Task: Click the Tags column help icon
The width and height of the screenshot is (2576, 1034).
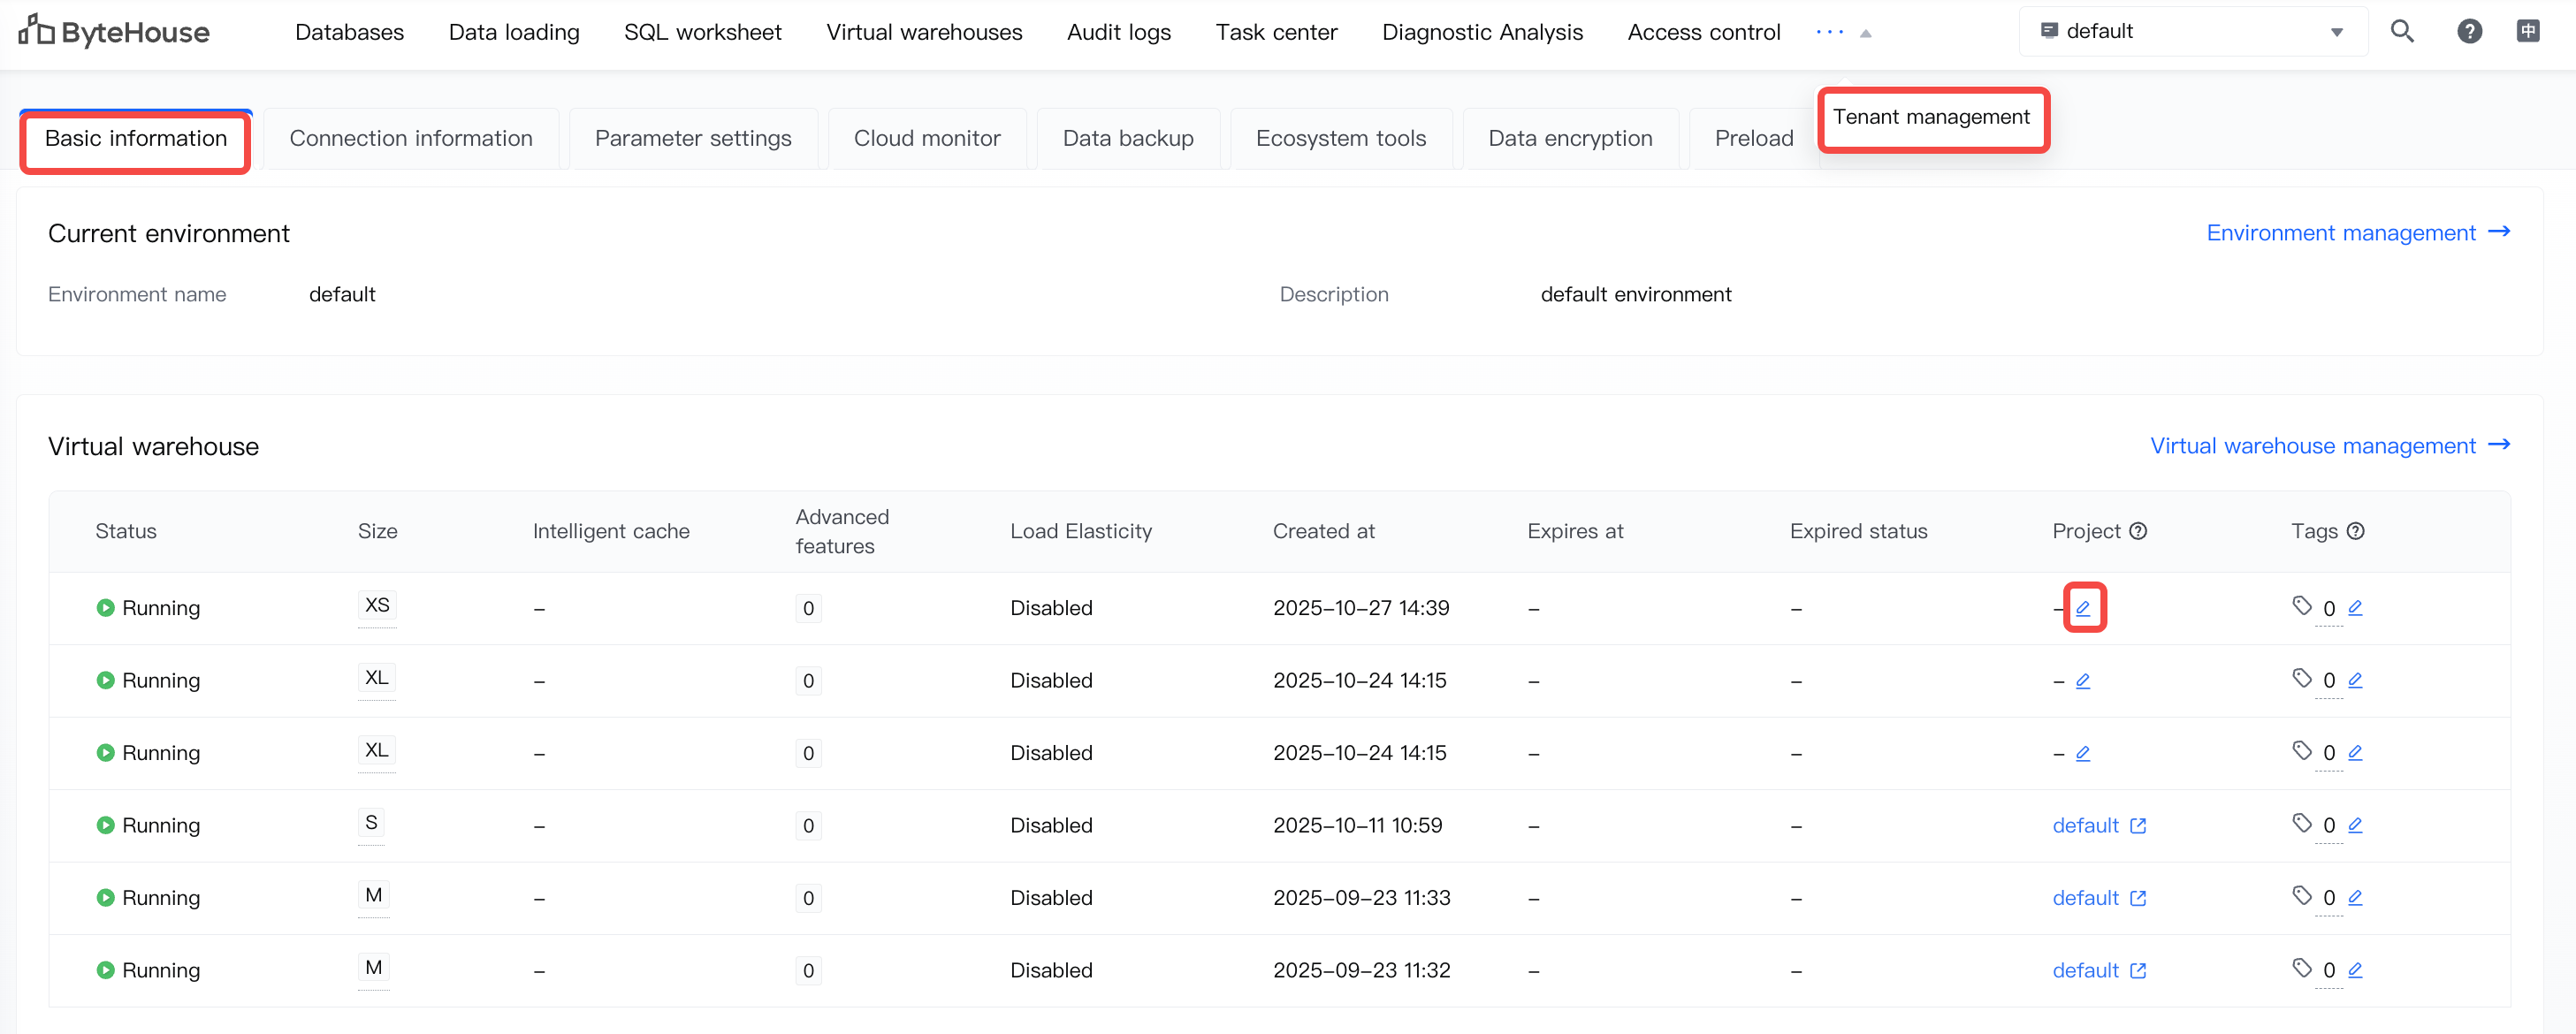Action: pyautogui.click(x=2356, y=531)
